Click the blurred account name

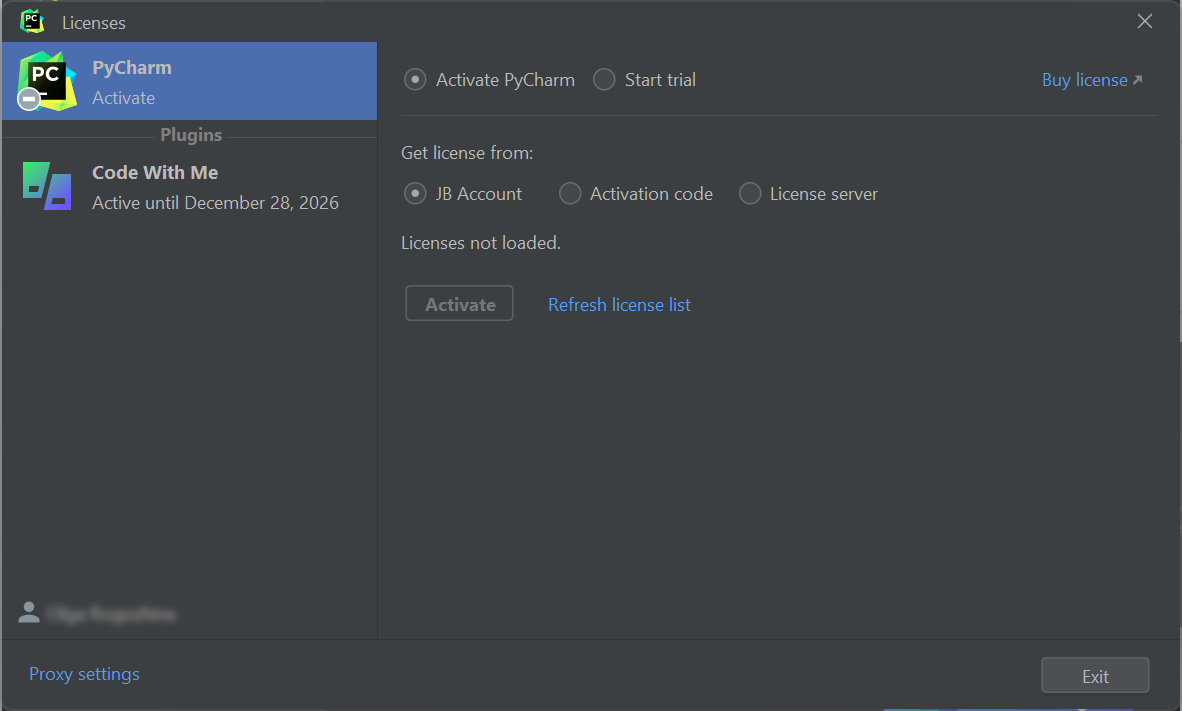pos(111,614)
